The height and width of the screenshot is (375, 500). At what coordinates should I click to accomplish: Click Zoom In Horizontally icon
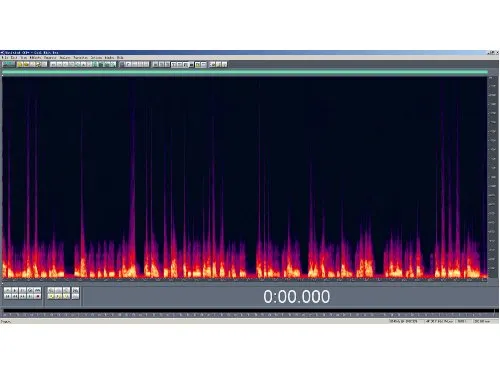[x=51, y=290]
